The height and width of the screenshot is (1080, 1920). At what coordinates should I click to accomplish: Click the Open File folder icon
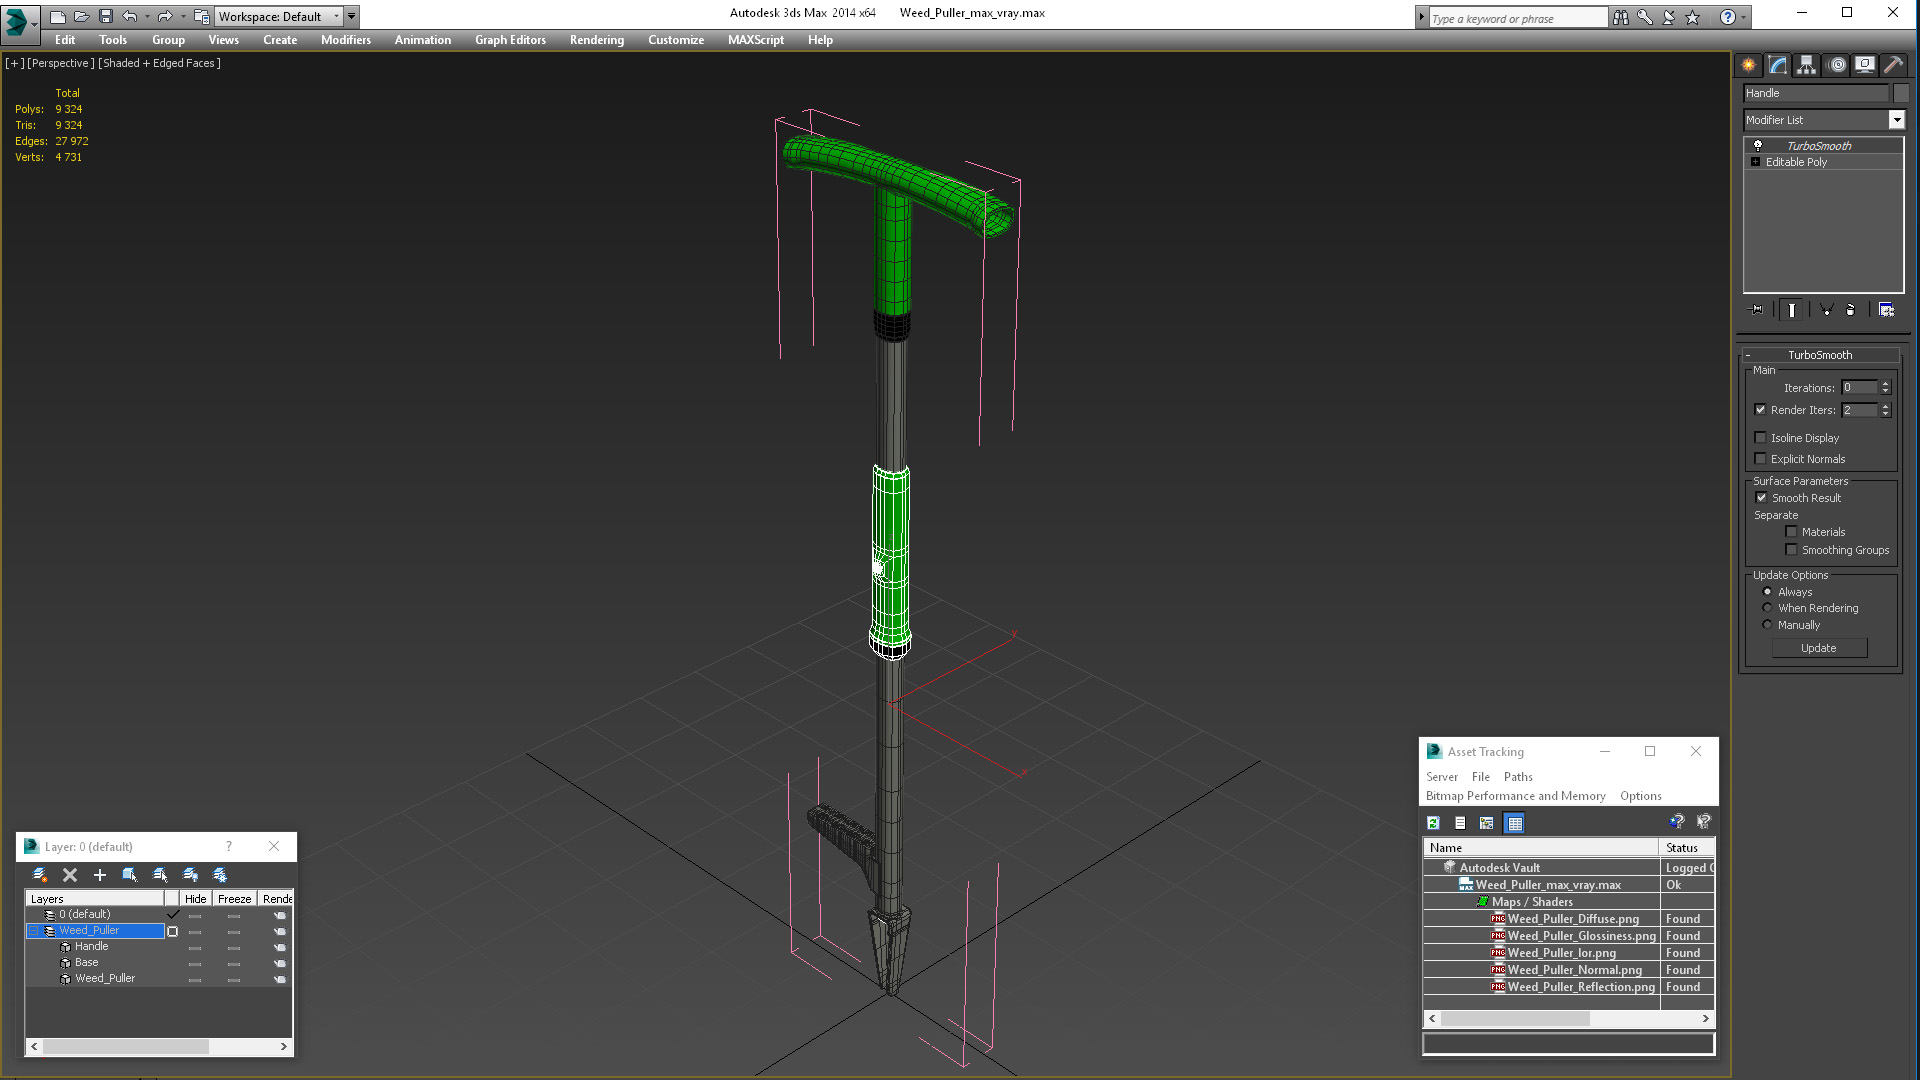[x=82, y=16]
